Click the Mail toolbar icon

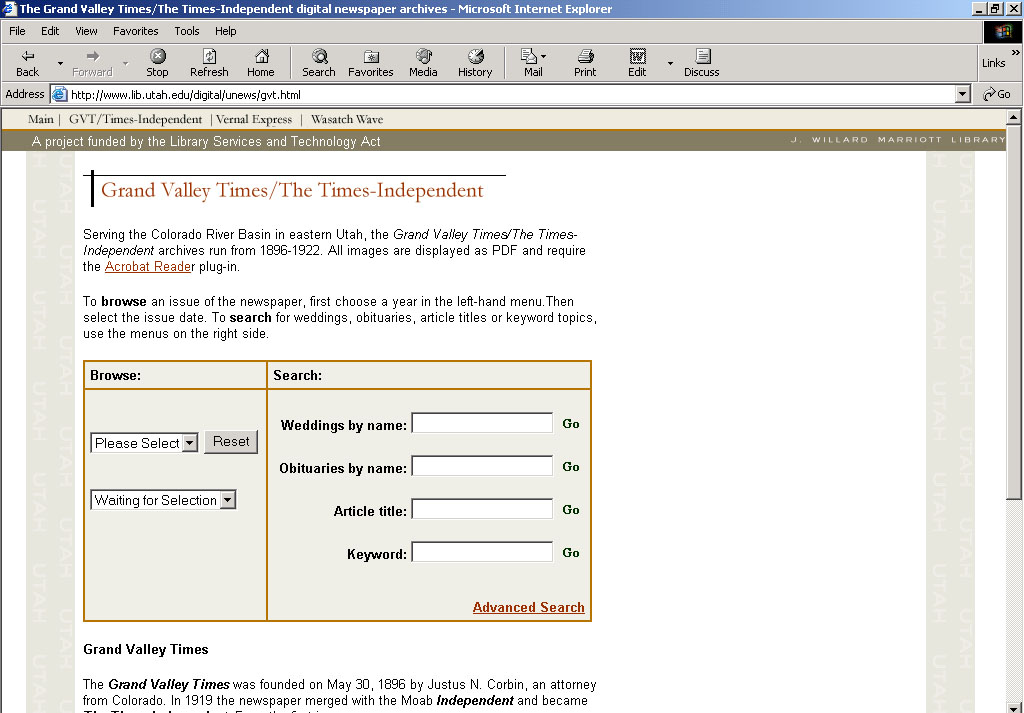tap(533, 63)
